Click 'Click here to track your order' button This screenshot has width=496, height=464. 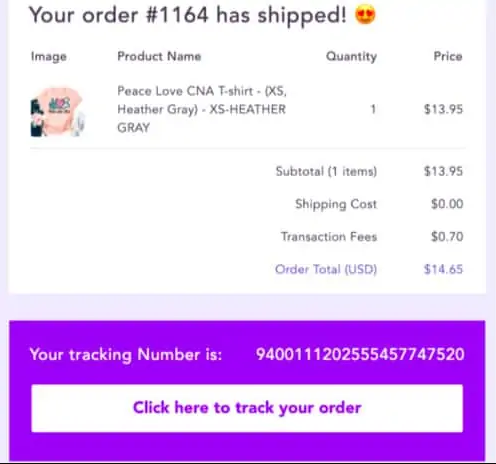pyautogui.click(x=247, y=408)
